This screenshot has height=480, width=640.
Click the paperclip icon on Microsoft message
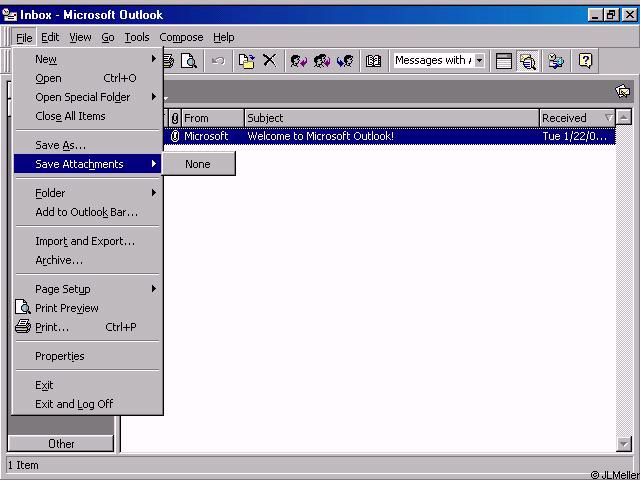175,136
